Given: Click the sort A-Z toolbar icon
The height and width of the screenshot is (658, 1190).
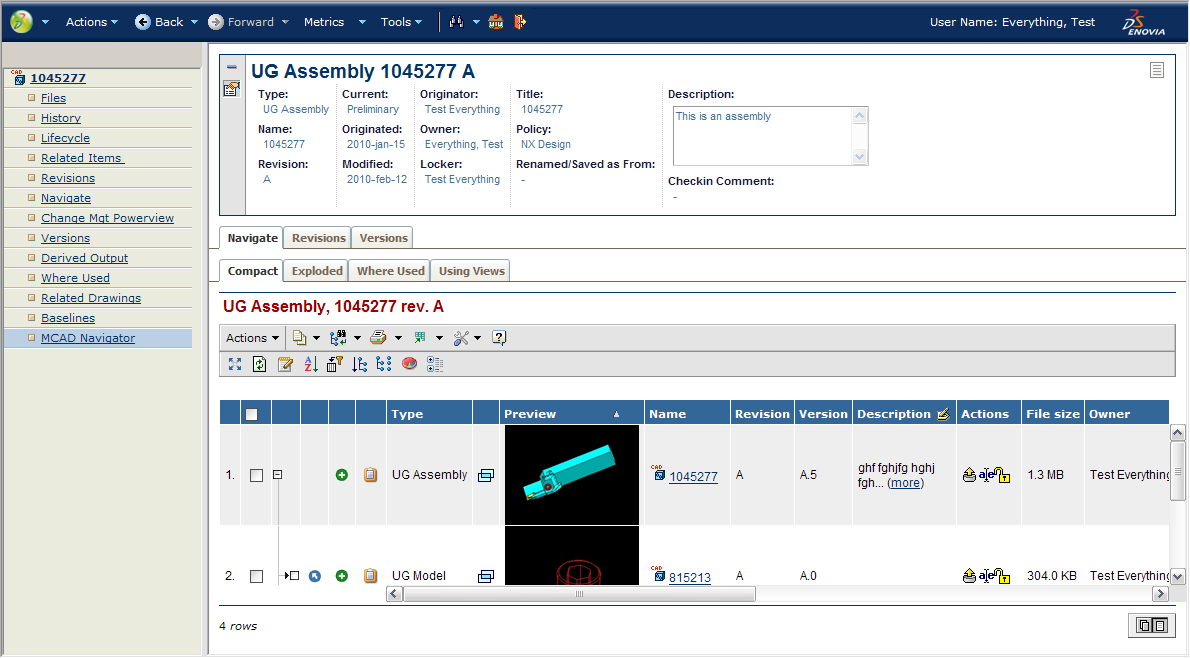Looking at the screenshot, I should pyautogui.click(x=310, y=364).
